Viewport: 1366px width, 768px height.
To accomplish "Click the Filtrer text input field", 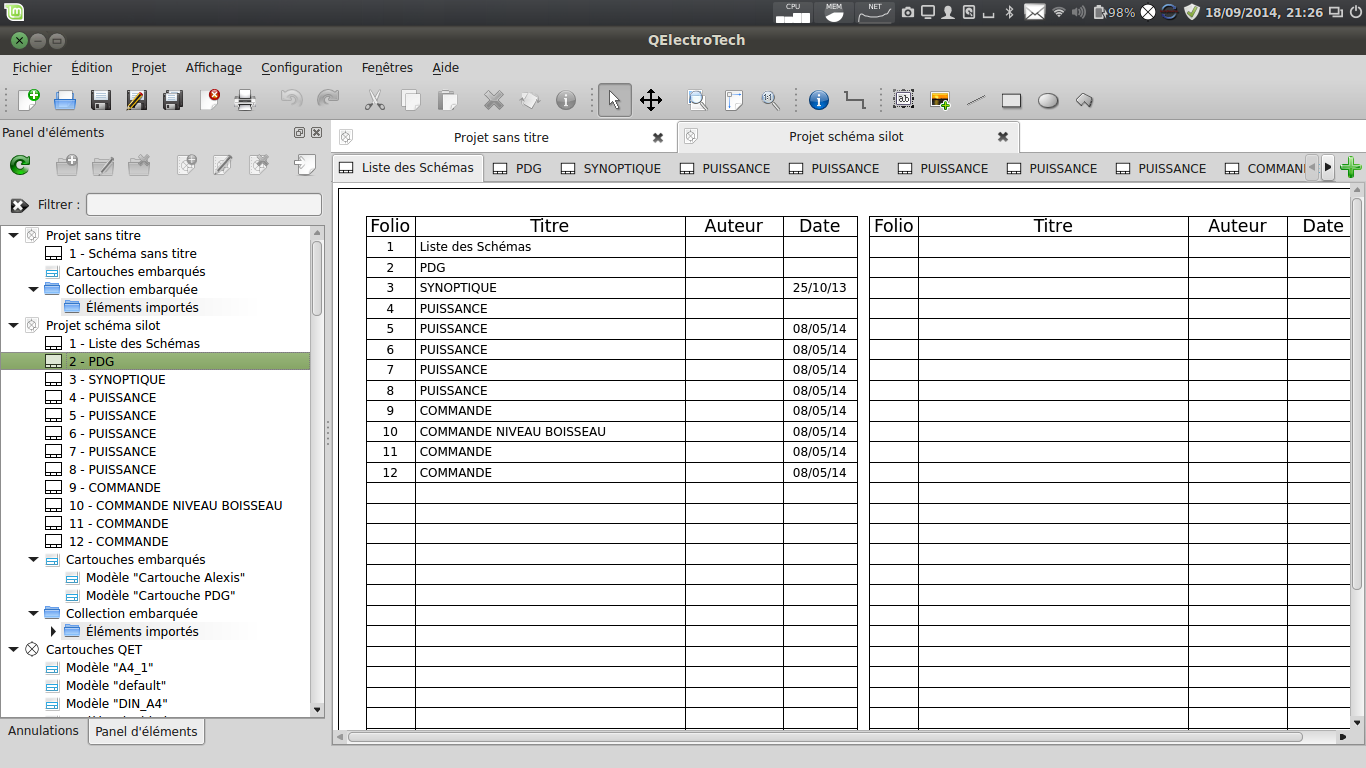I will pos(204,205).
